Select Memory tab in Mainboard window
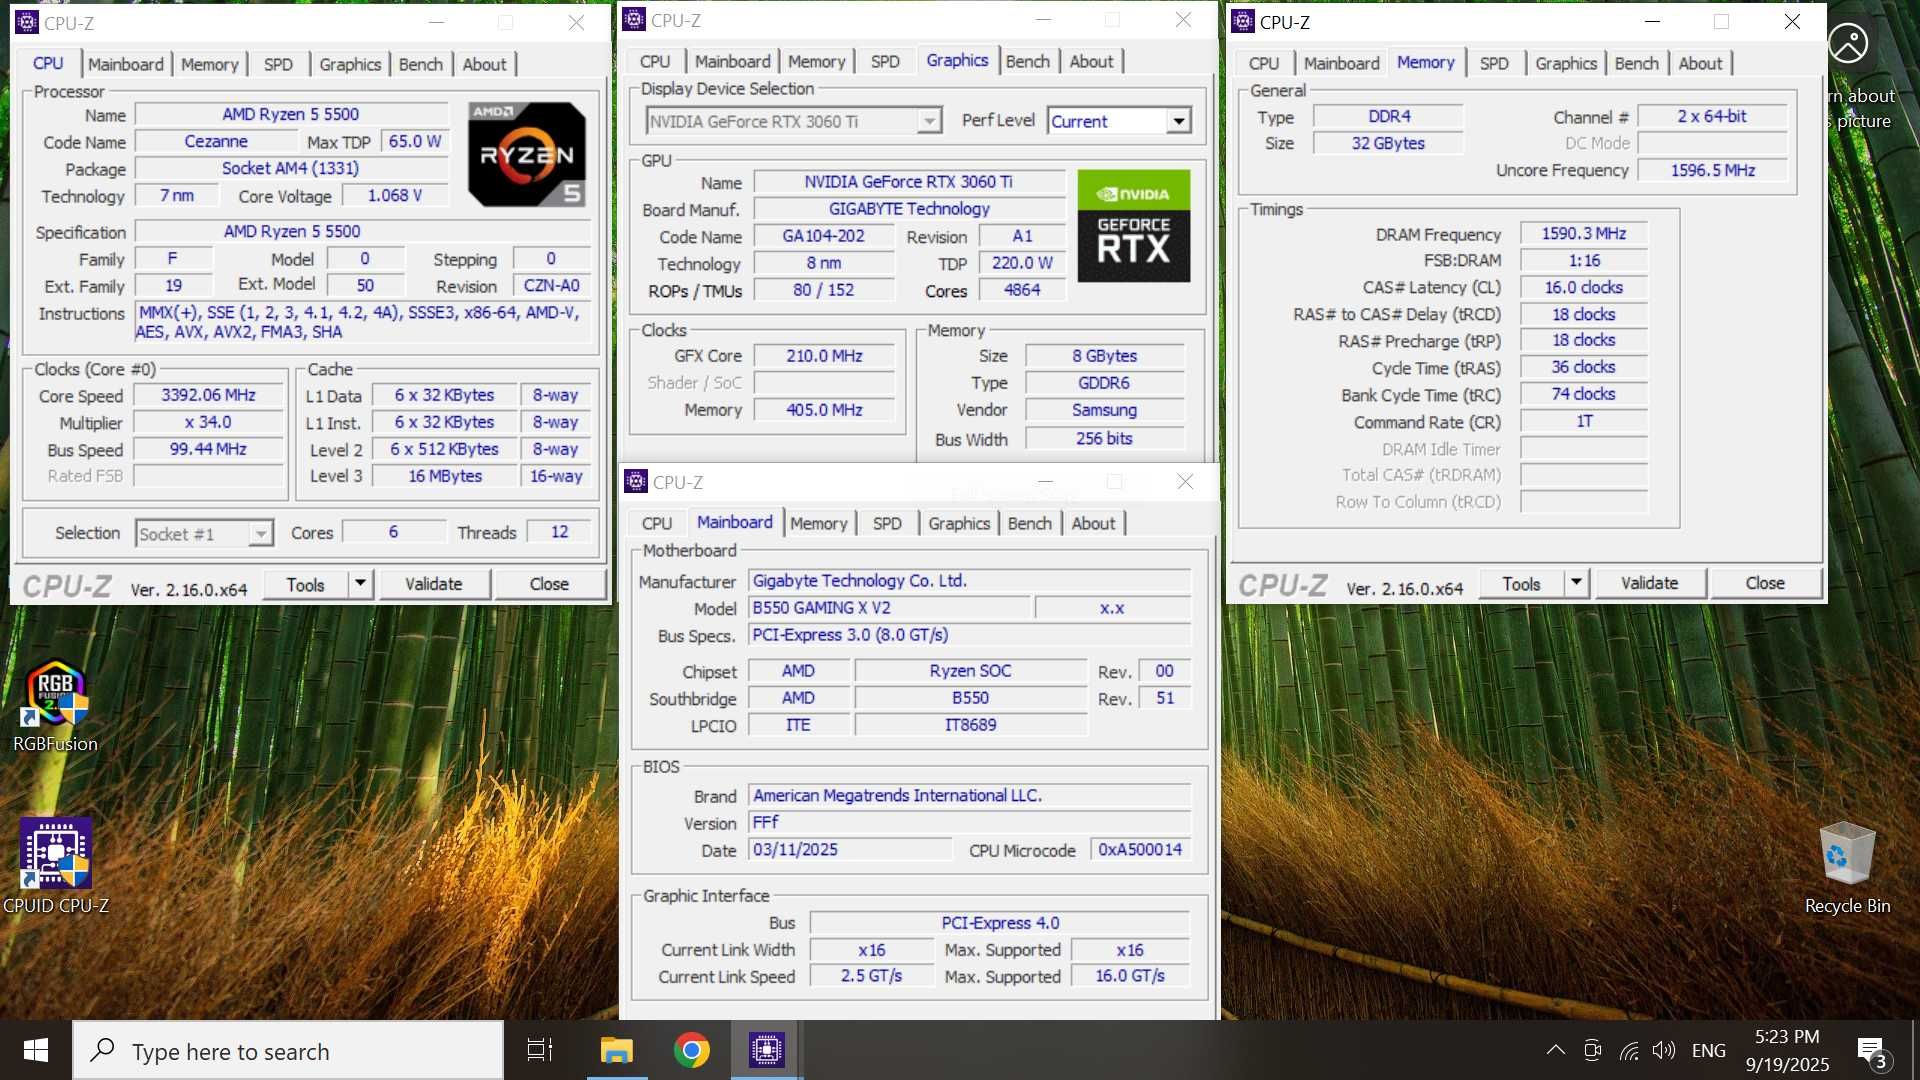Screen dimensions: 1920x1080 (818, 523)
